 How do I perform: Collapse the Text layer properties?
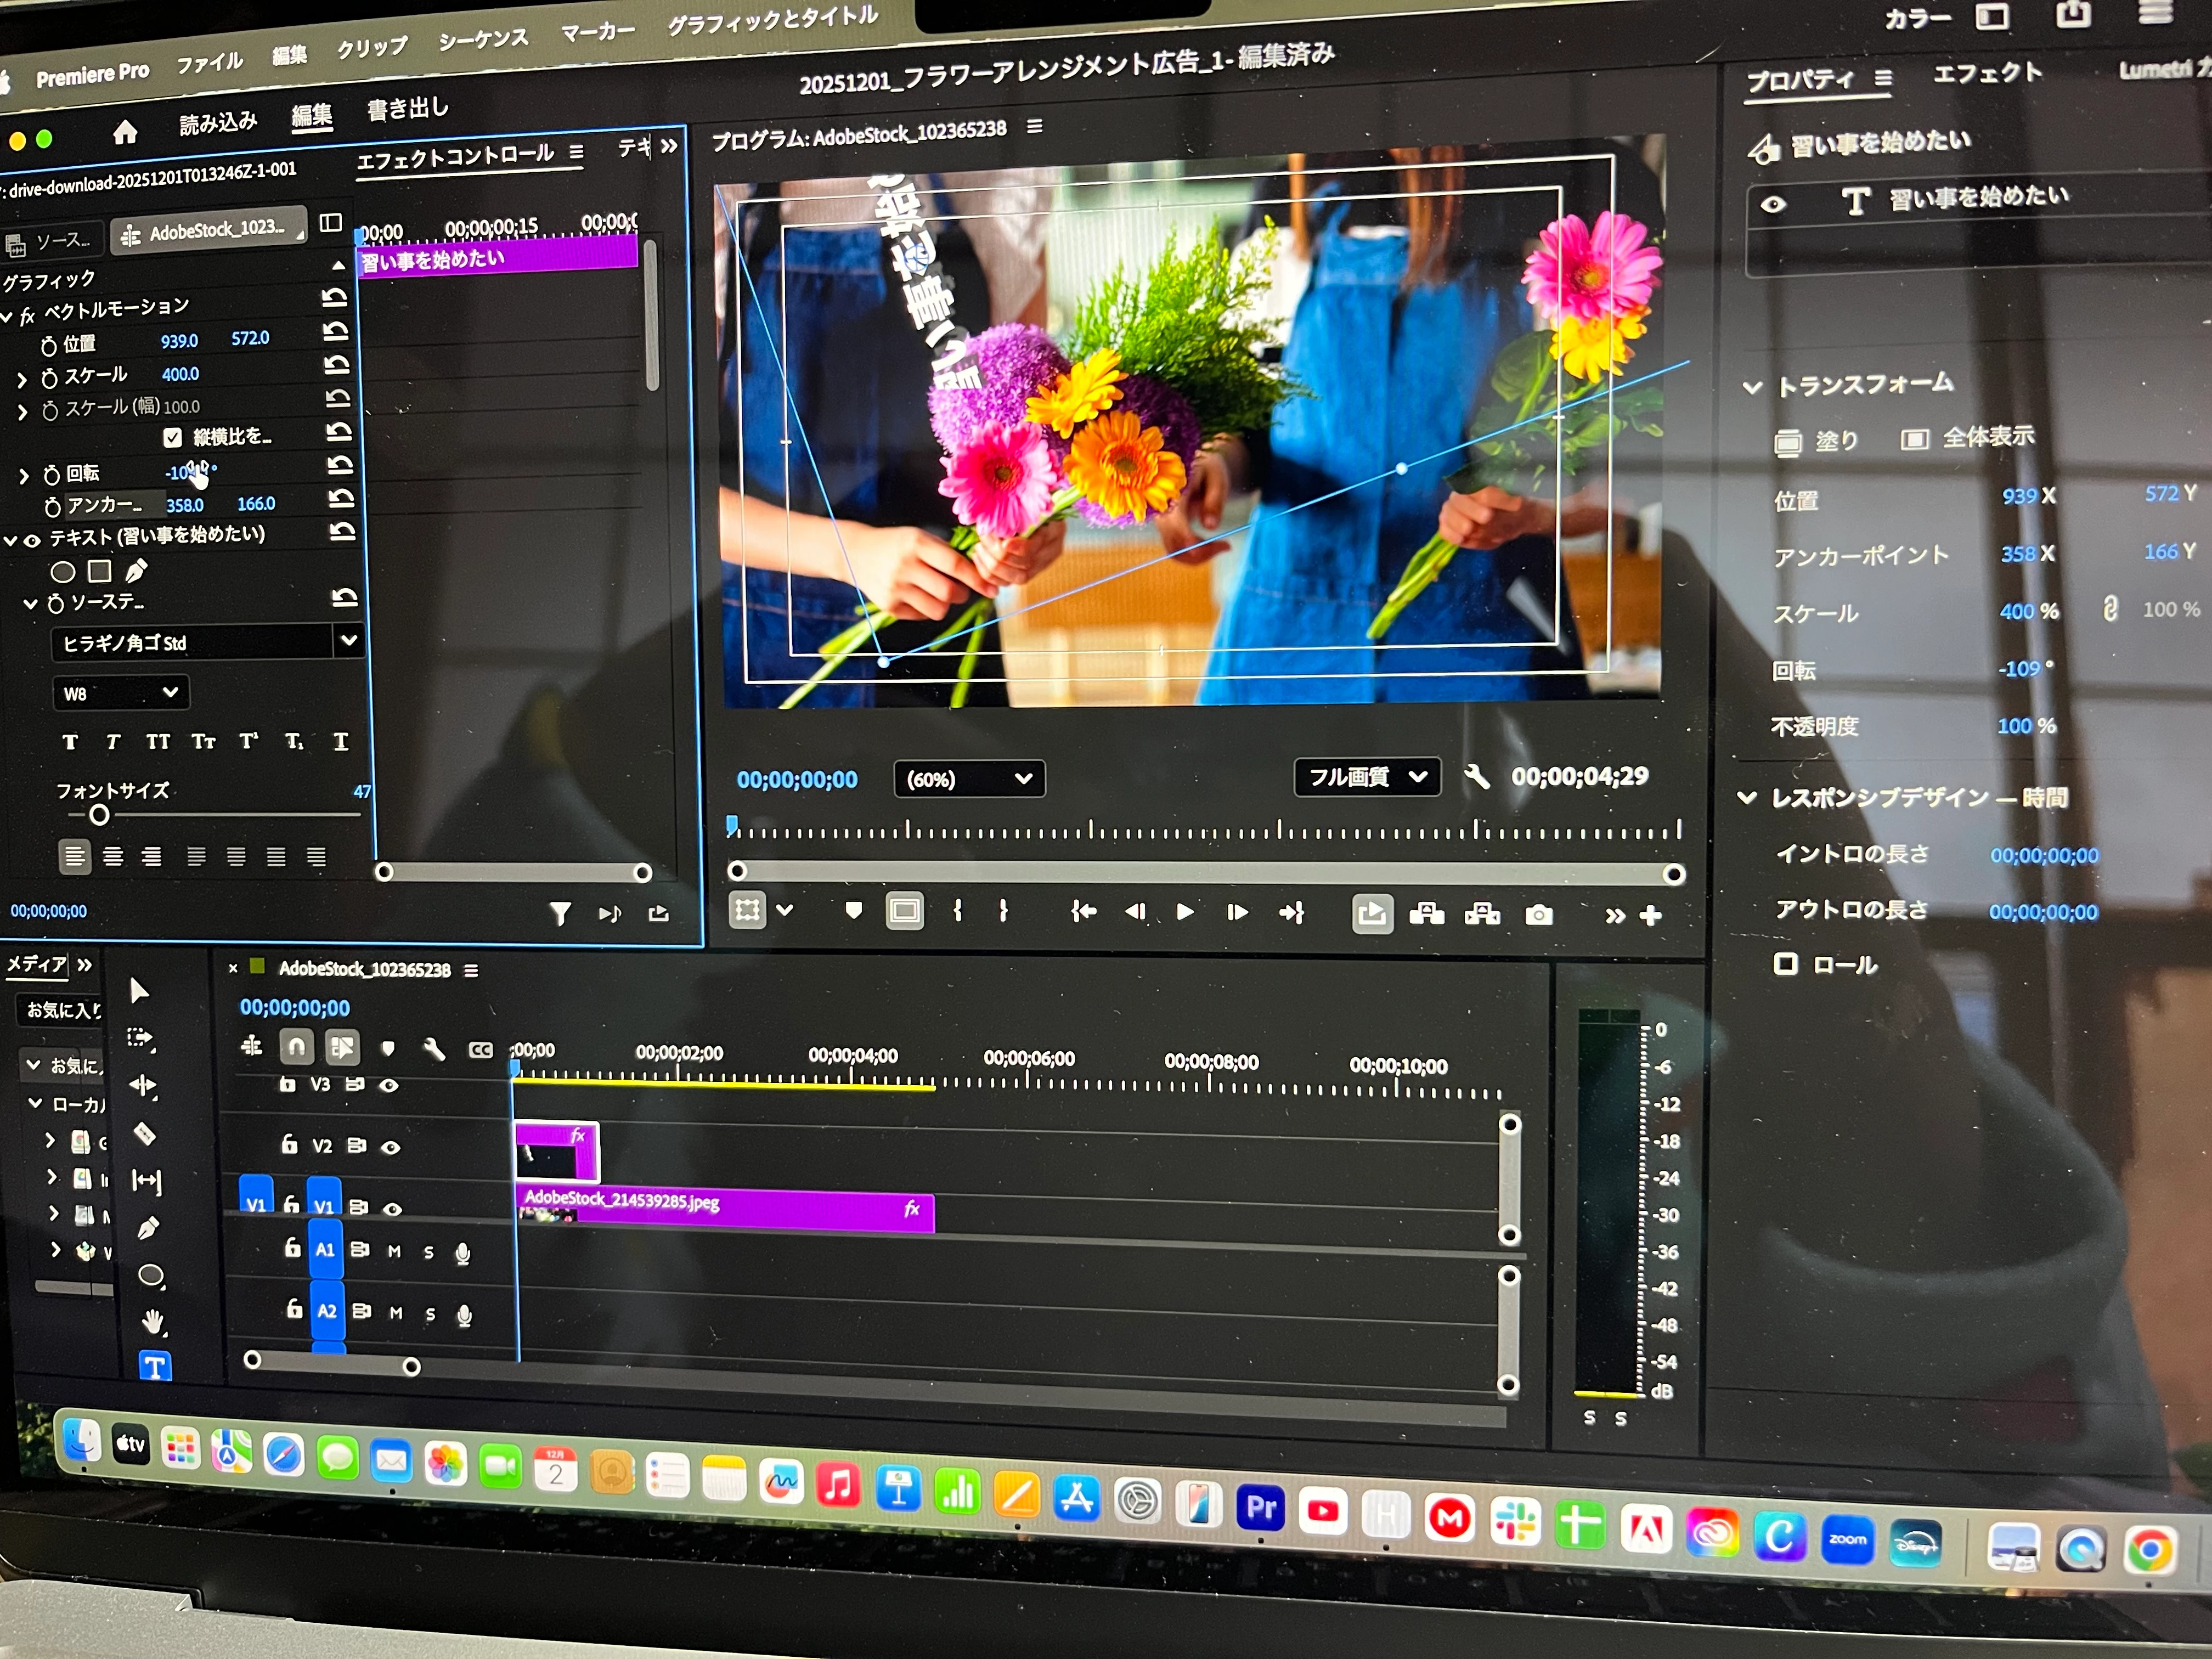point(11,540)
